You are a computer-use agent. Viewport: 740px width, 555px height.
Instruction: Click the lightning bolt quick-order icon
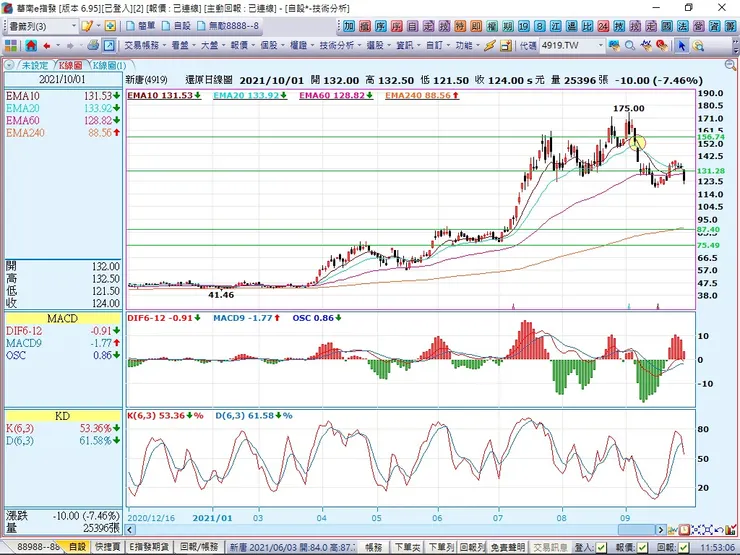pos(490,46)
